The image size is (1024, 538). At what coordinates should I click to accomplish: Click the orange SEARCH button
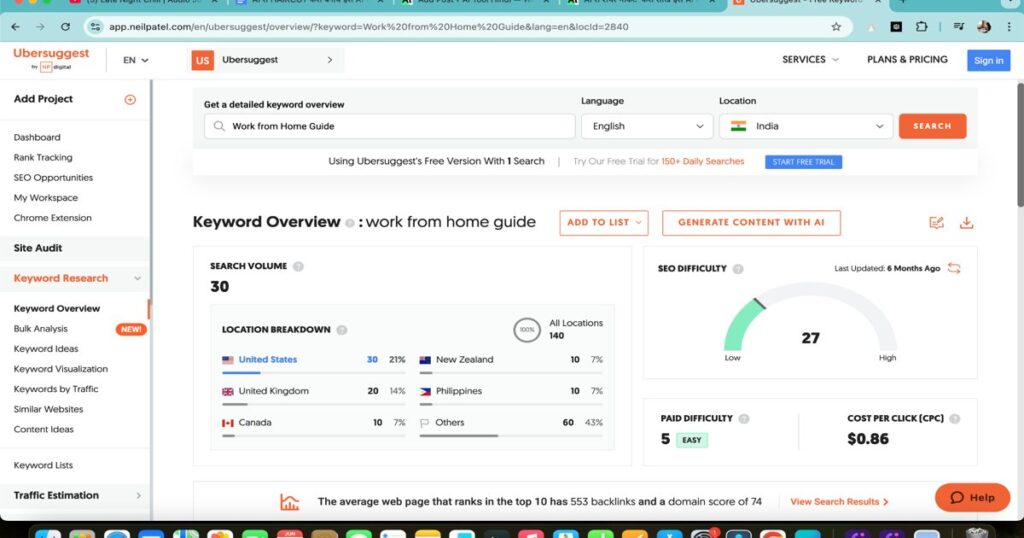point(932,126)
